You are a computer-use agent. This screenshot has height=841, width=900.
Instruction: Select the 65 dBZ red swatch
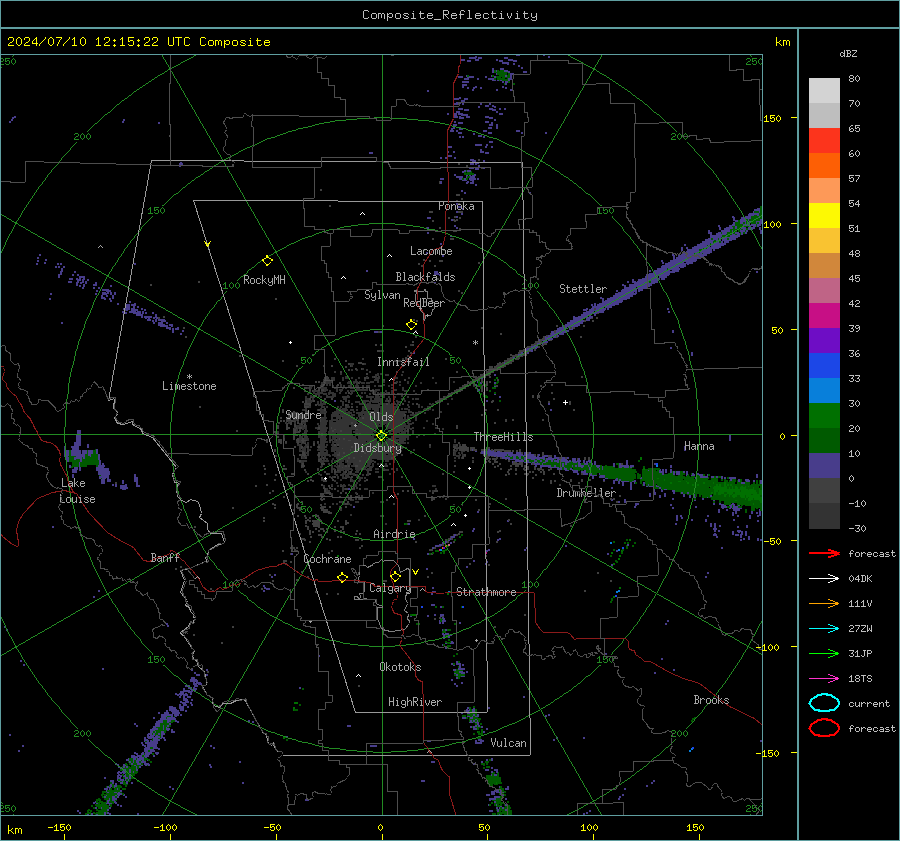coord(824,141)
